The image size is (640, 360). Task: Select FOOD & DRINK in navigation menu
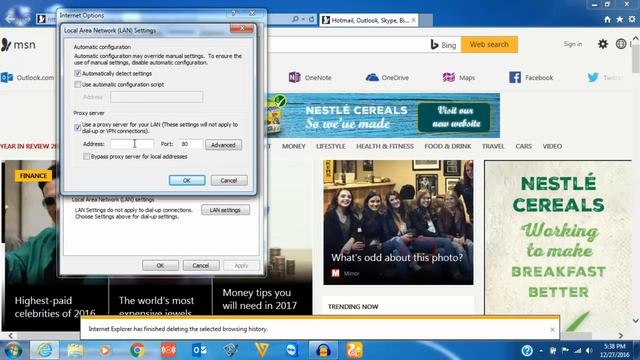pos(448,146)
